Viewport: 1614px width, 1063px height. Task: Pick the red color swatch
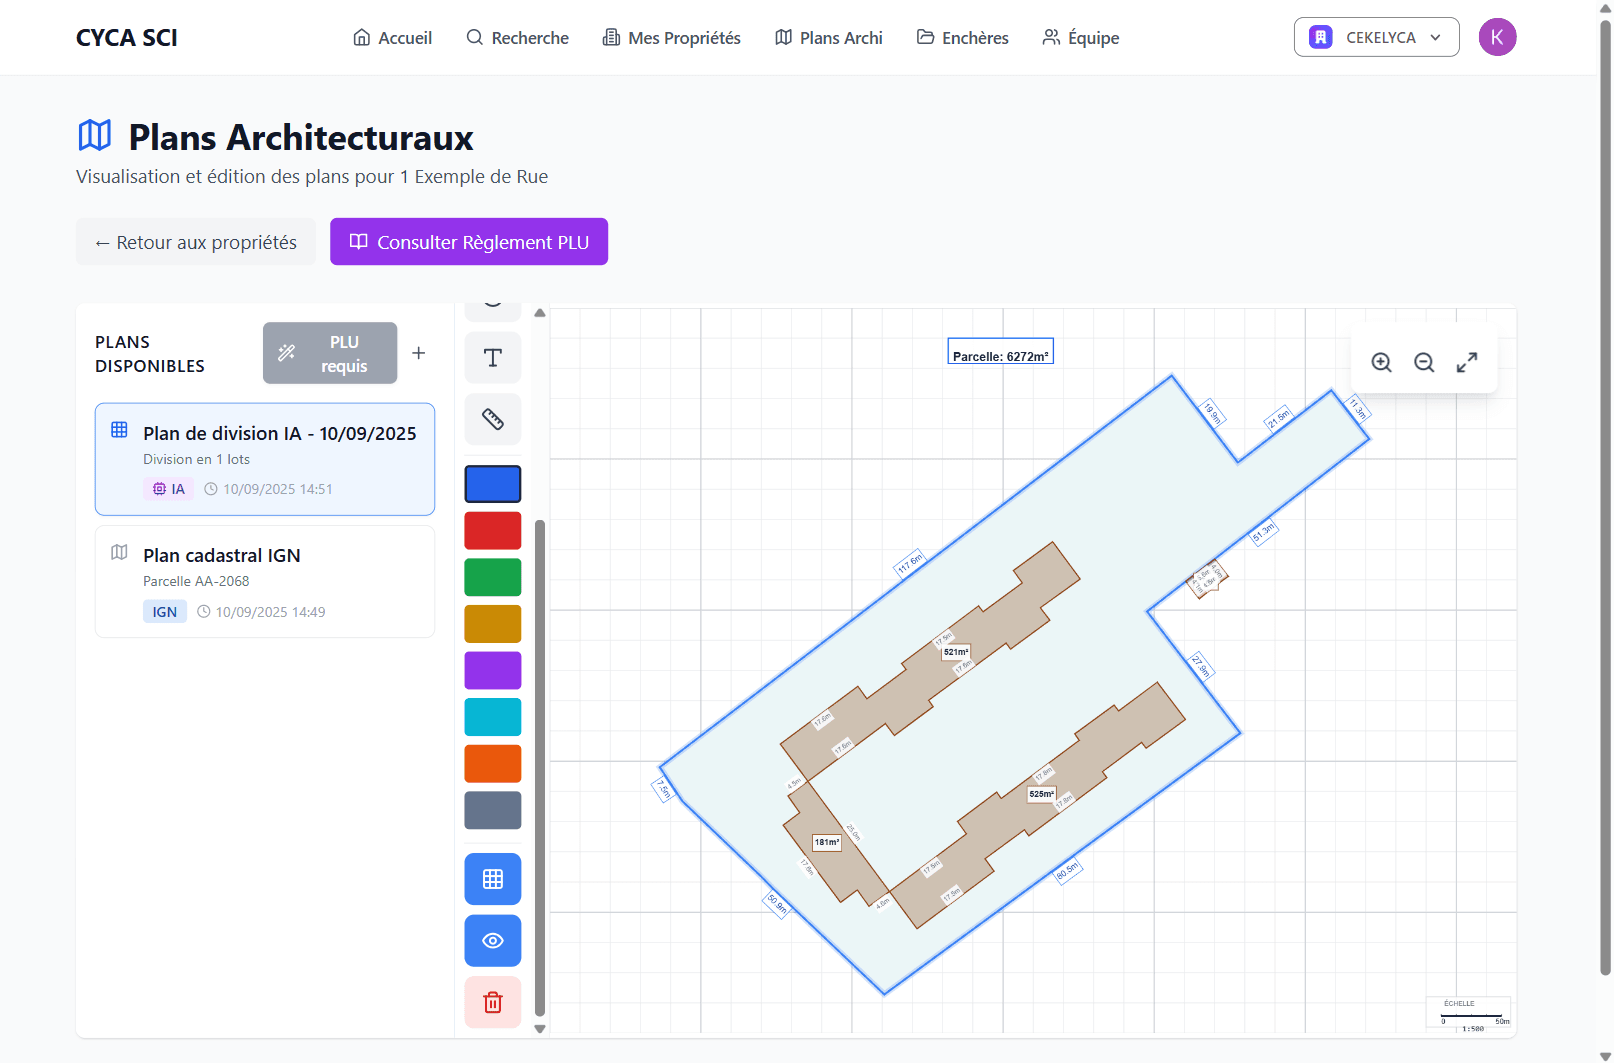492,531
